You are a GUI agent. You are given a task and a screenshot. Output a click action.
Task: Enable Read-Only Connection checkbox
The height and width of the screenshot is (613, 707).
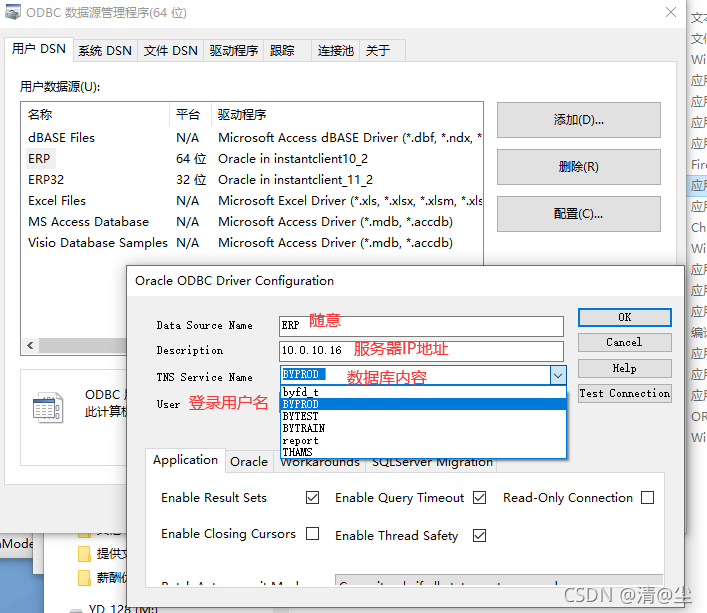[x=647, y=498]
